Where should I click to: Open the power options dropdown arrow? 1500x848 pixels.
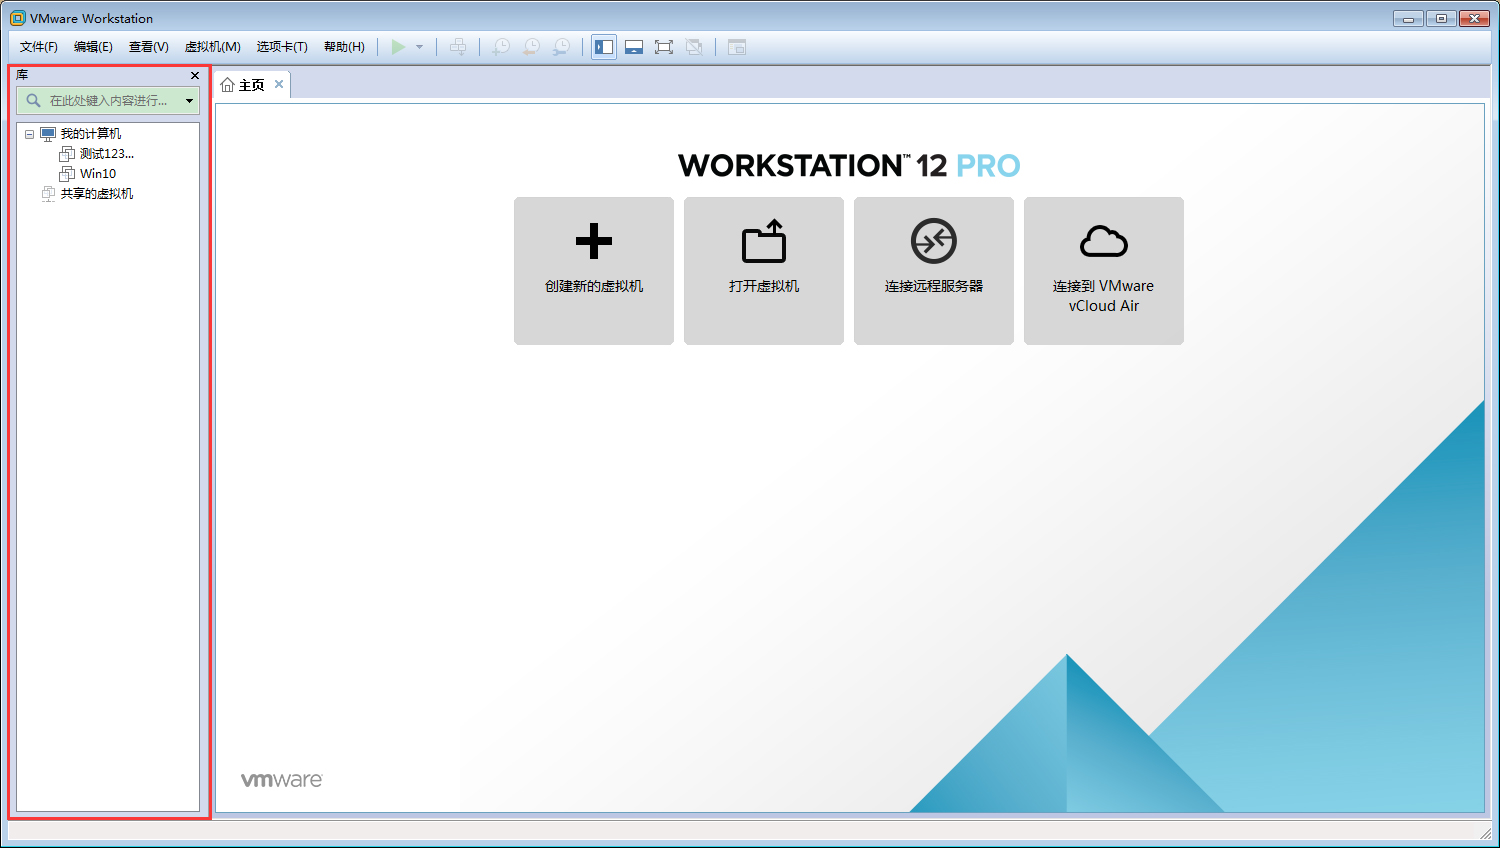pyautogui.click(x=419, y=47)
